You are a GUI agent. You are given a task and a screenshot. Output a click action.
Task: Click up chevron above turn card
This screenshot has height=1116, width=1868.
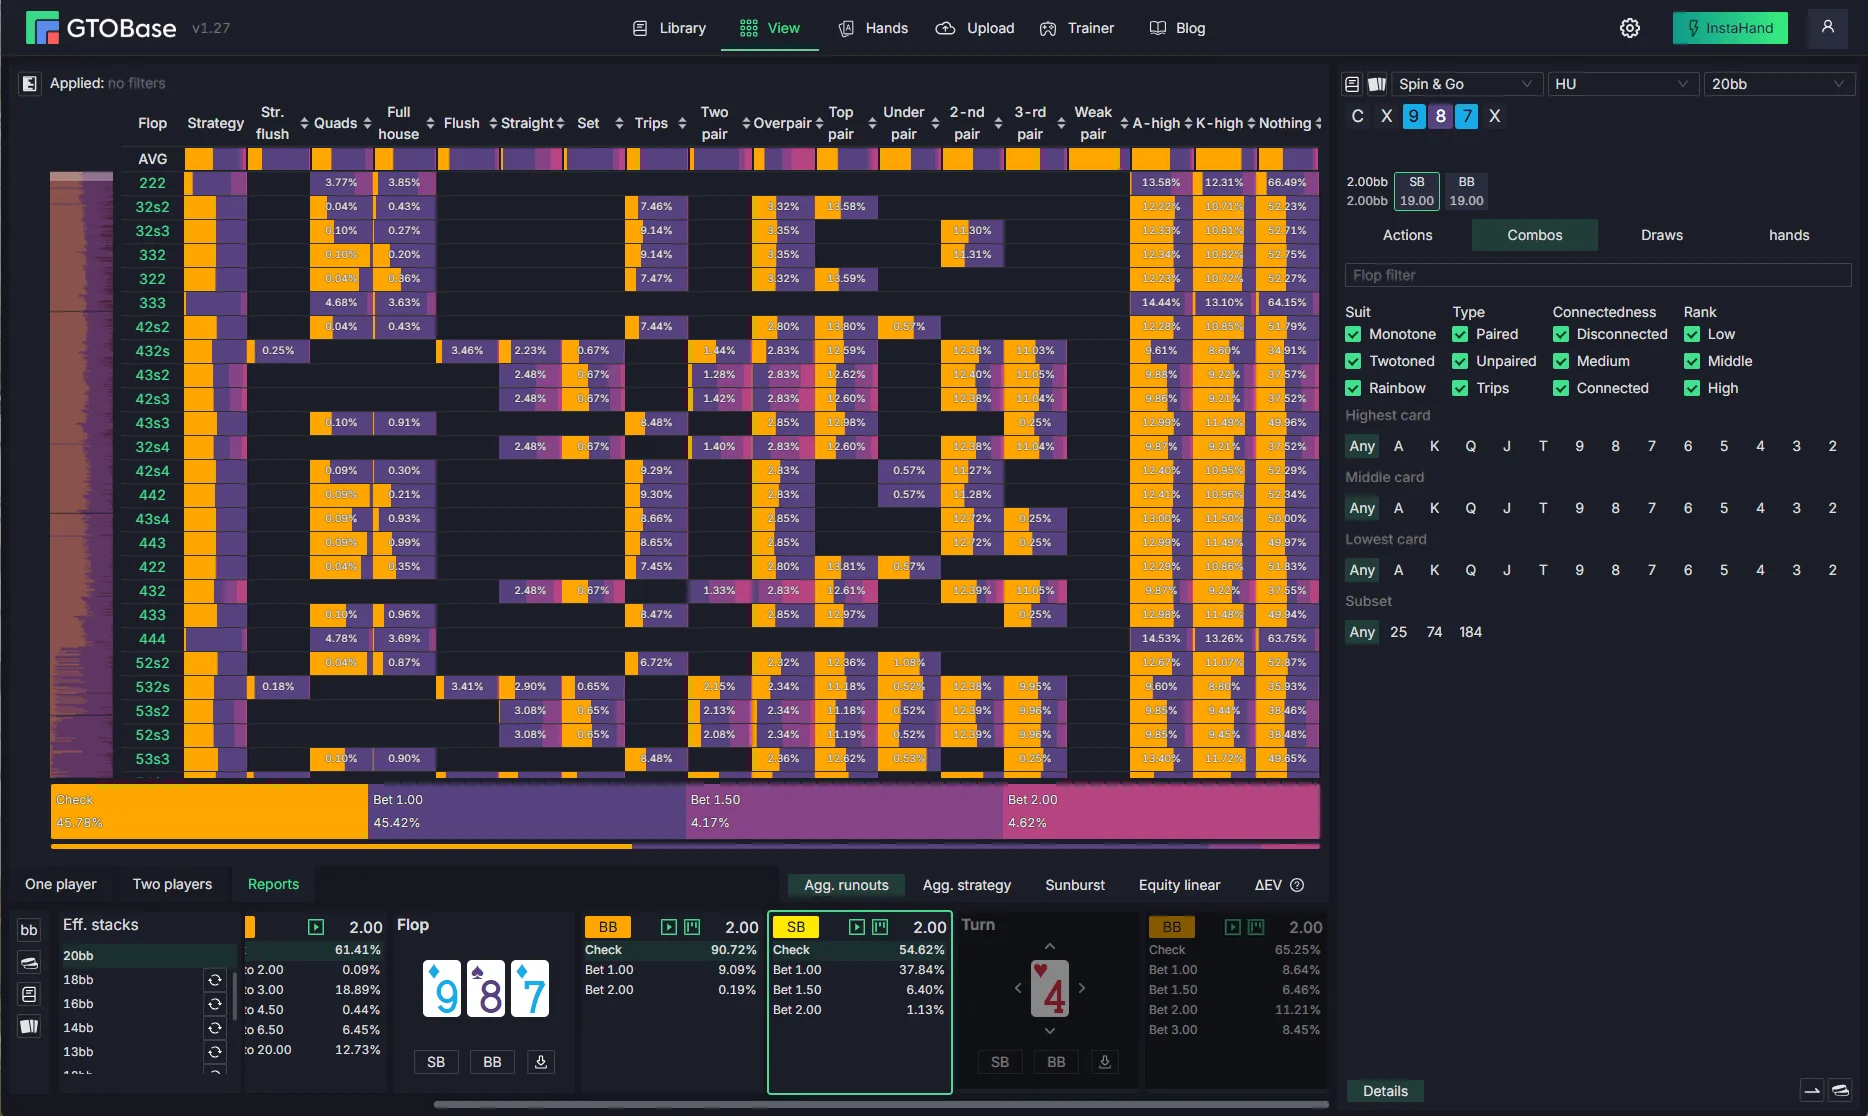pyautogui.click(x=1050, y=946)
